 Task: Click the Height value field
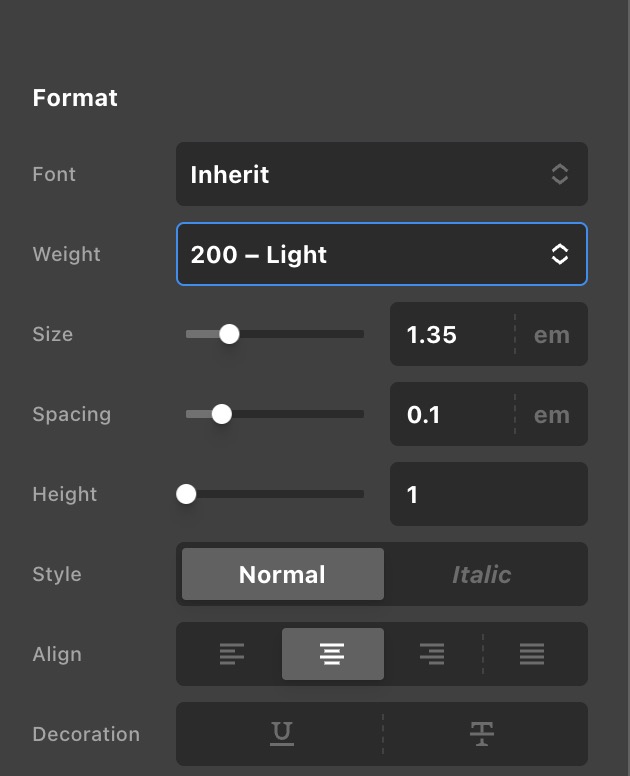click(488, 494)
